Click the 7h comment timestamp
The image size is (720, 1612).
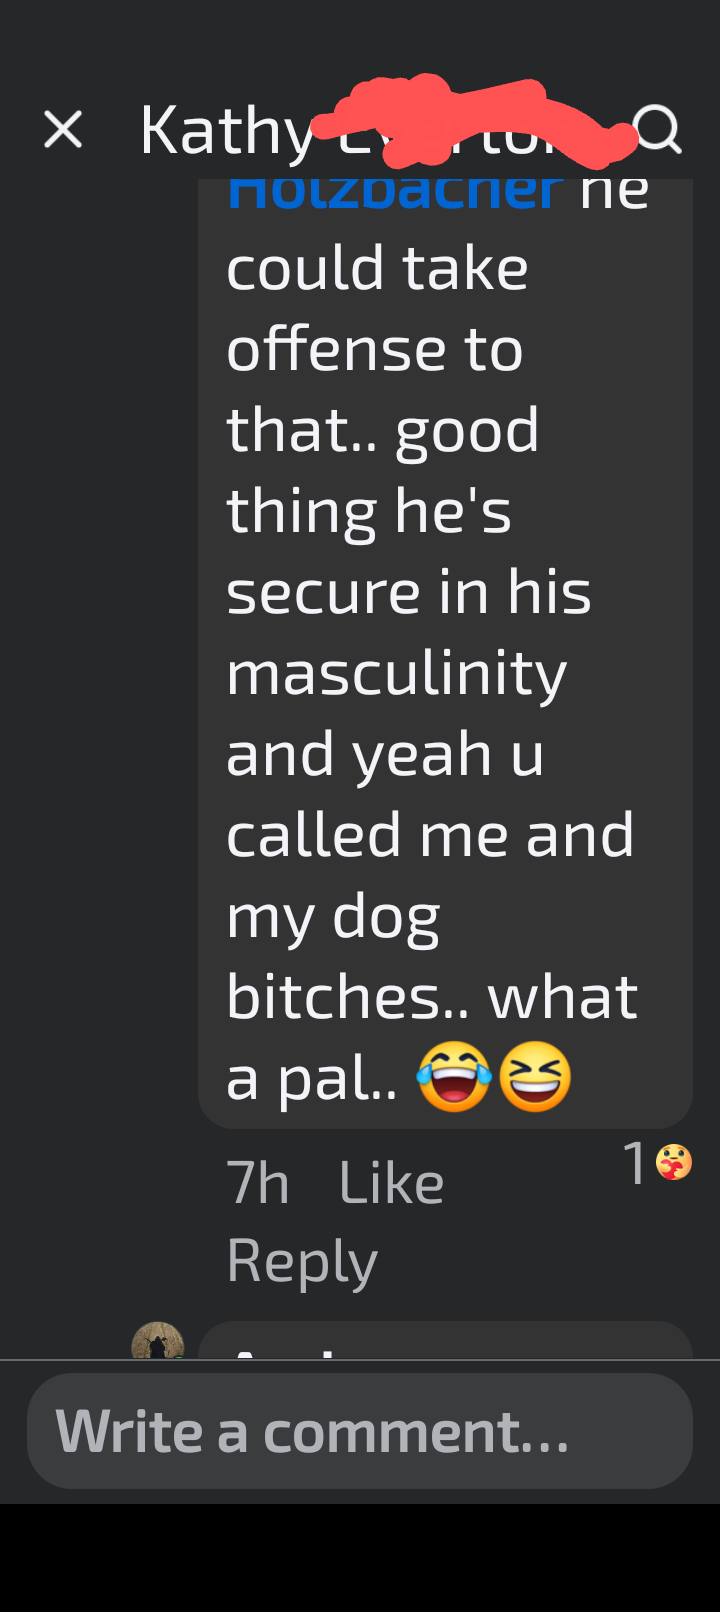258,1183
